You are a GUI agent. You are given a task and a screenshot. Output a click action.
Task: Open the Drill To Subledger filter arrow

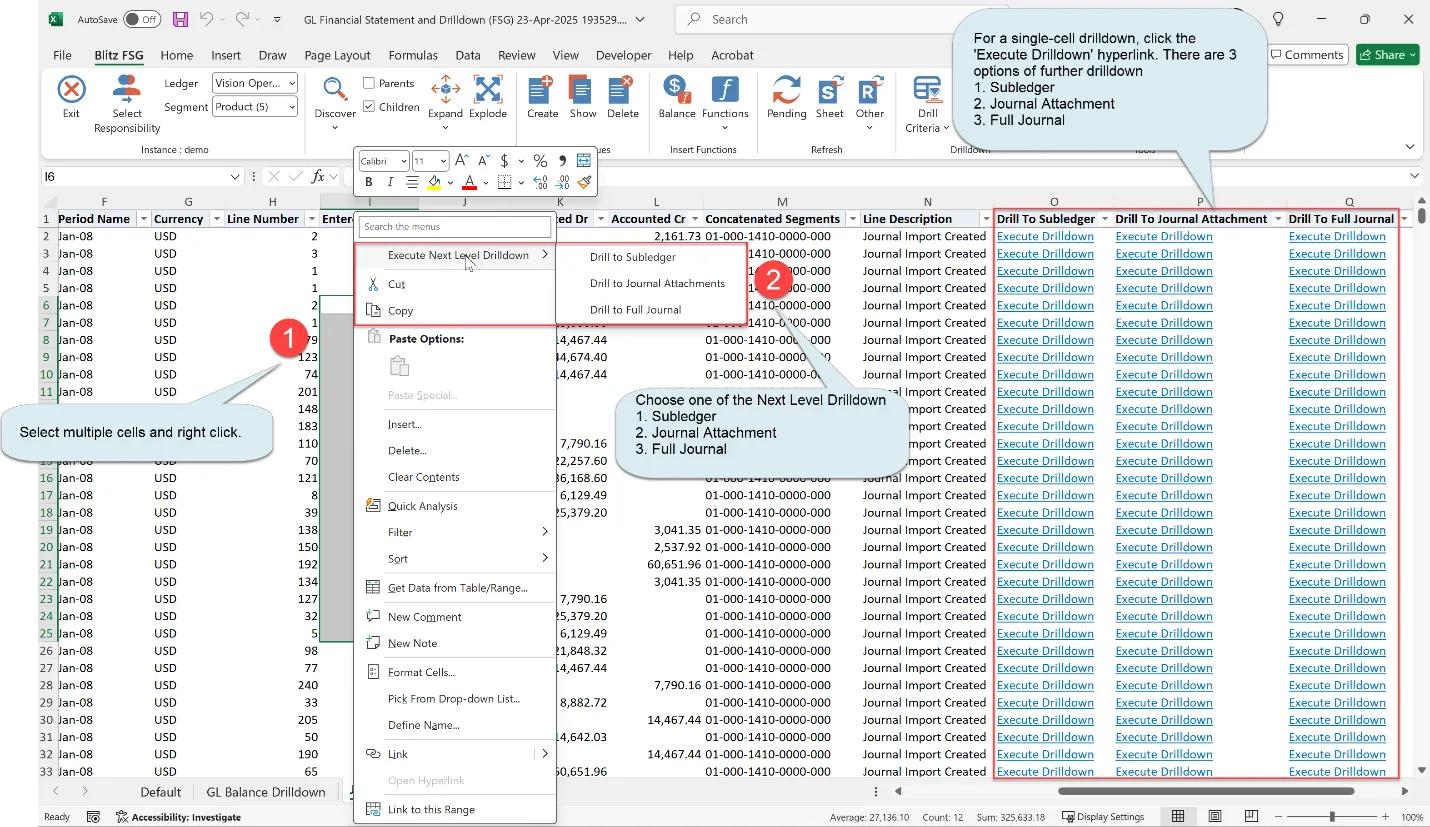pyautogui.click(x=1105, y=219)
